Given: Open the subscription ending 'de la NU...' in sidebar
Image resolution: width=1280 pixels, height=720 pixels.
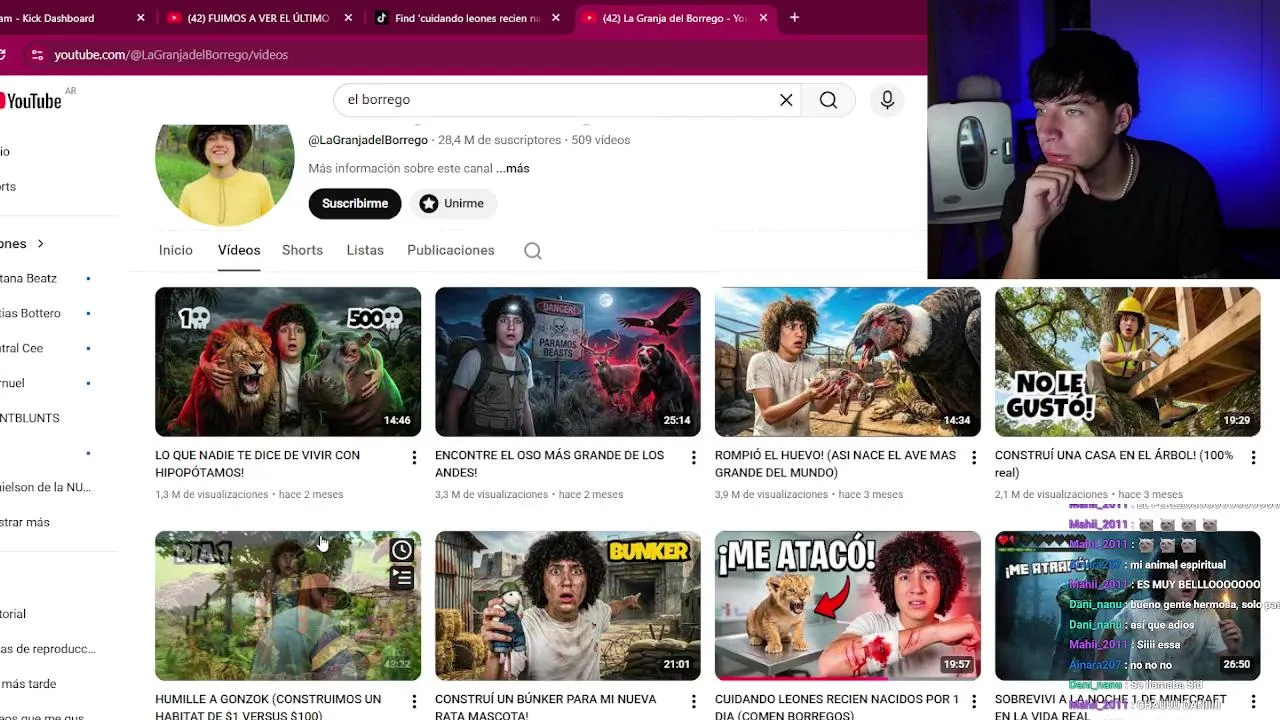Looking at the screenshot, I should pyautogui.click(x=45, y=487).
